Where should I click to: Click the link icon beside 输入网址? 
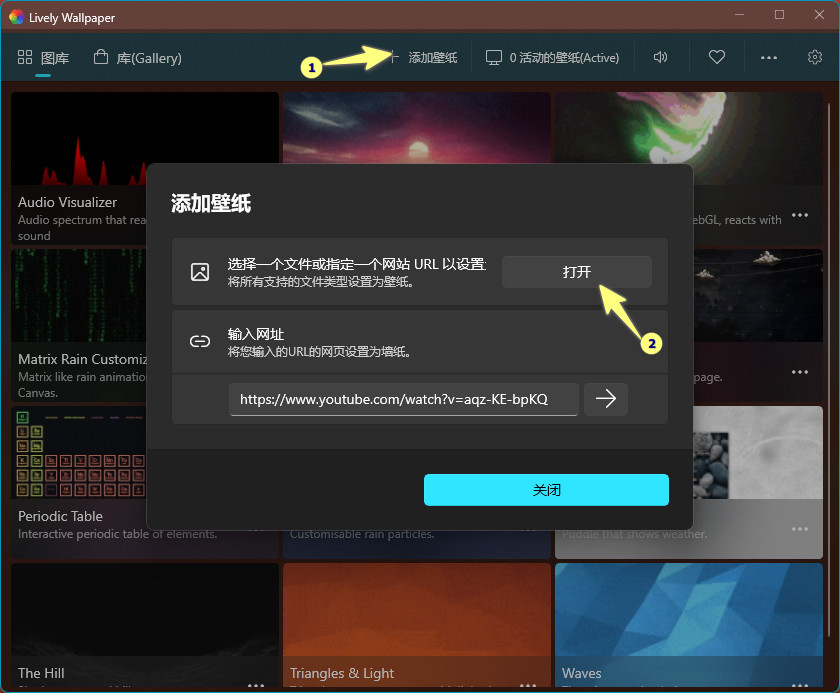pyautogui.click(x=200, y=342)
